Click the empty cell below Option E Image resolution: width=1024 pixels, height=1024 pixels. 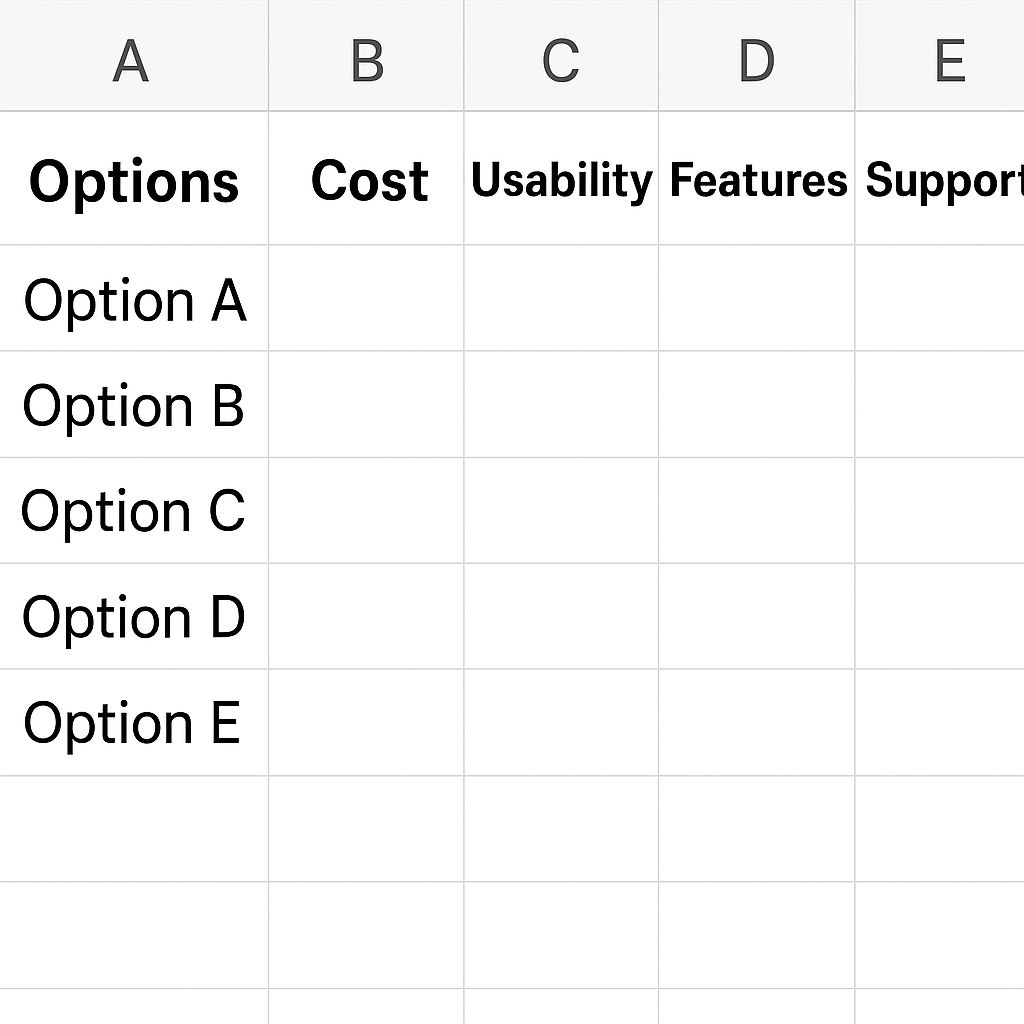tap(134, 829)
